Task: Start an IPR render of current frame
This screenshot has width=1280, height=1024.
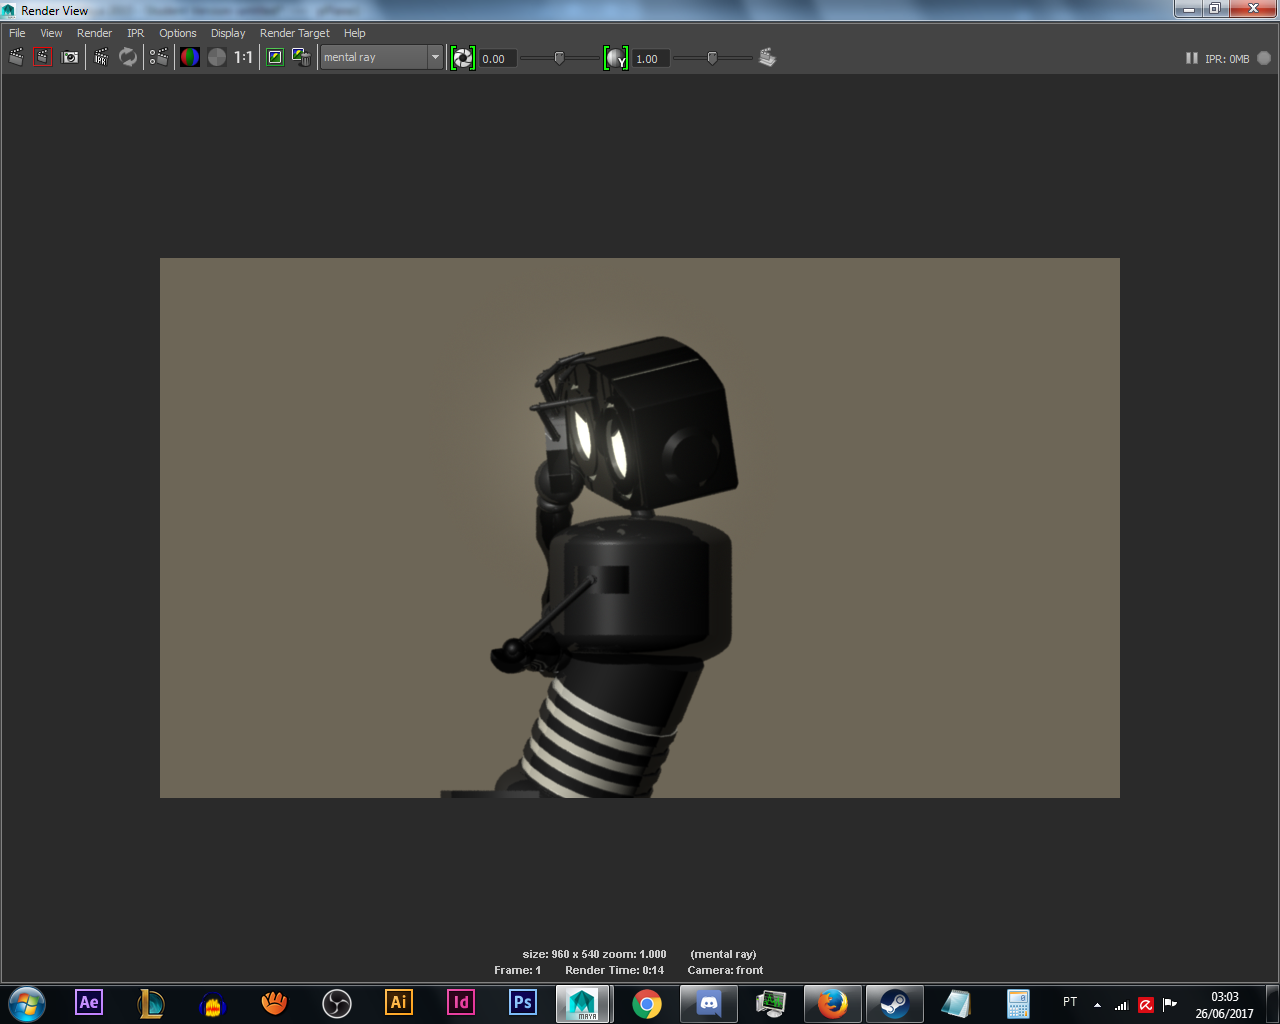Action: (x=100, y=57)
